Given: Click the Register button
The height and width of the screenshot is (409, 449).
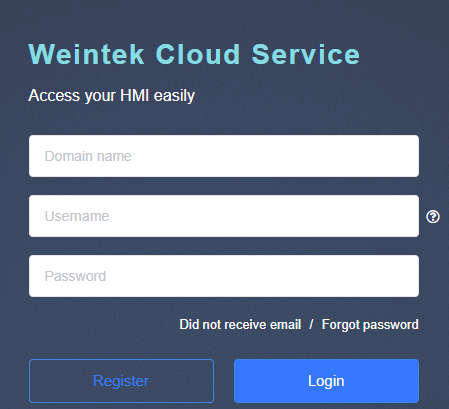Looking at the screenshot, I should pos(121,381).
